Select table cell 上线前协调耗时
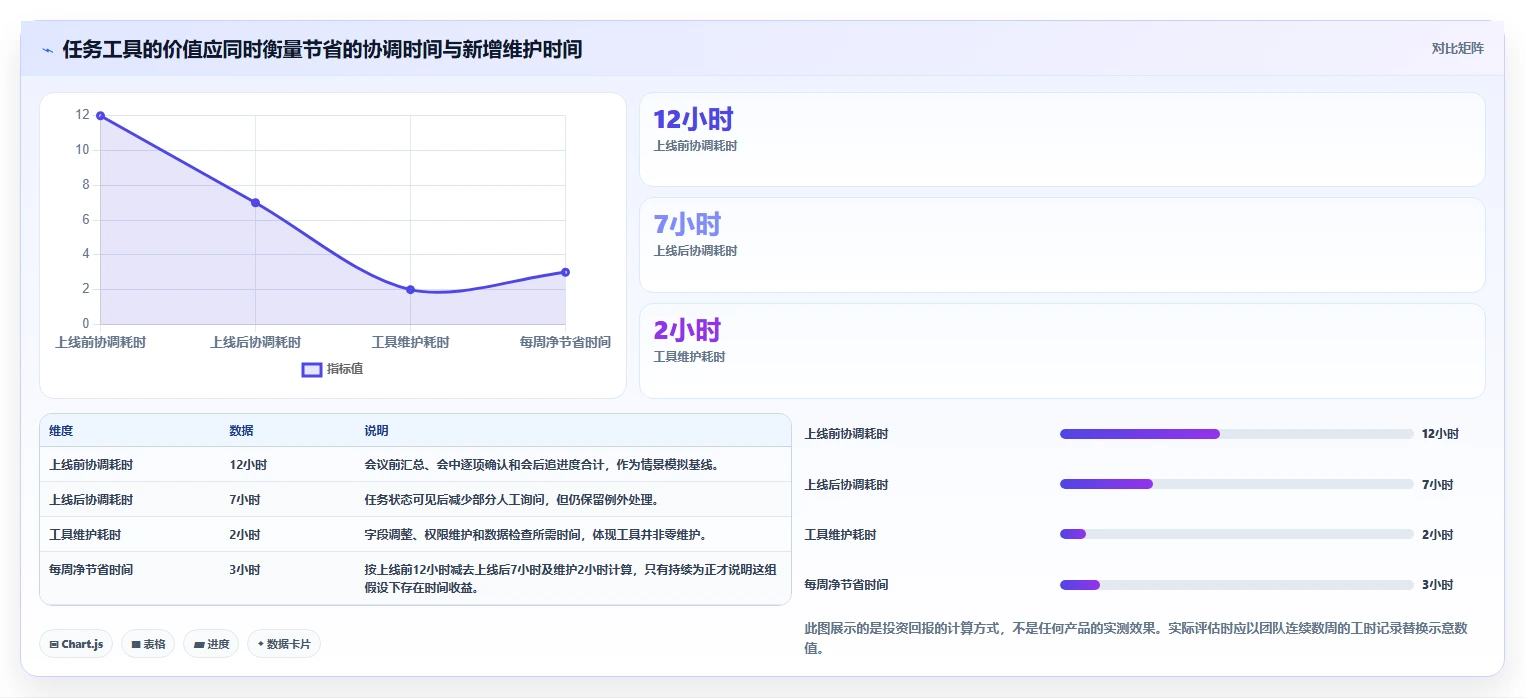Viewport: 1525px width, 698px height. click(91, 465)
